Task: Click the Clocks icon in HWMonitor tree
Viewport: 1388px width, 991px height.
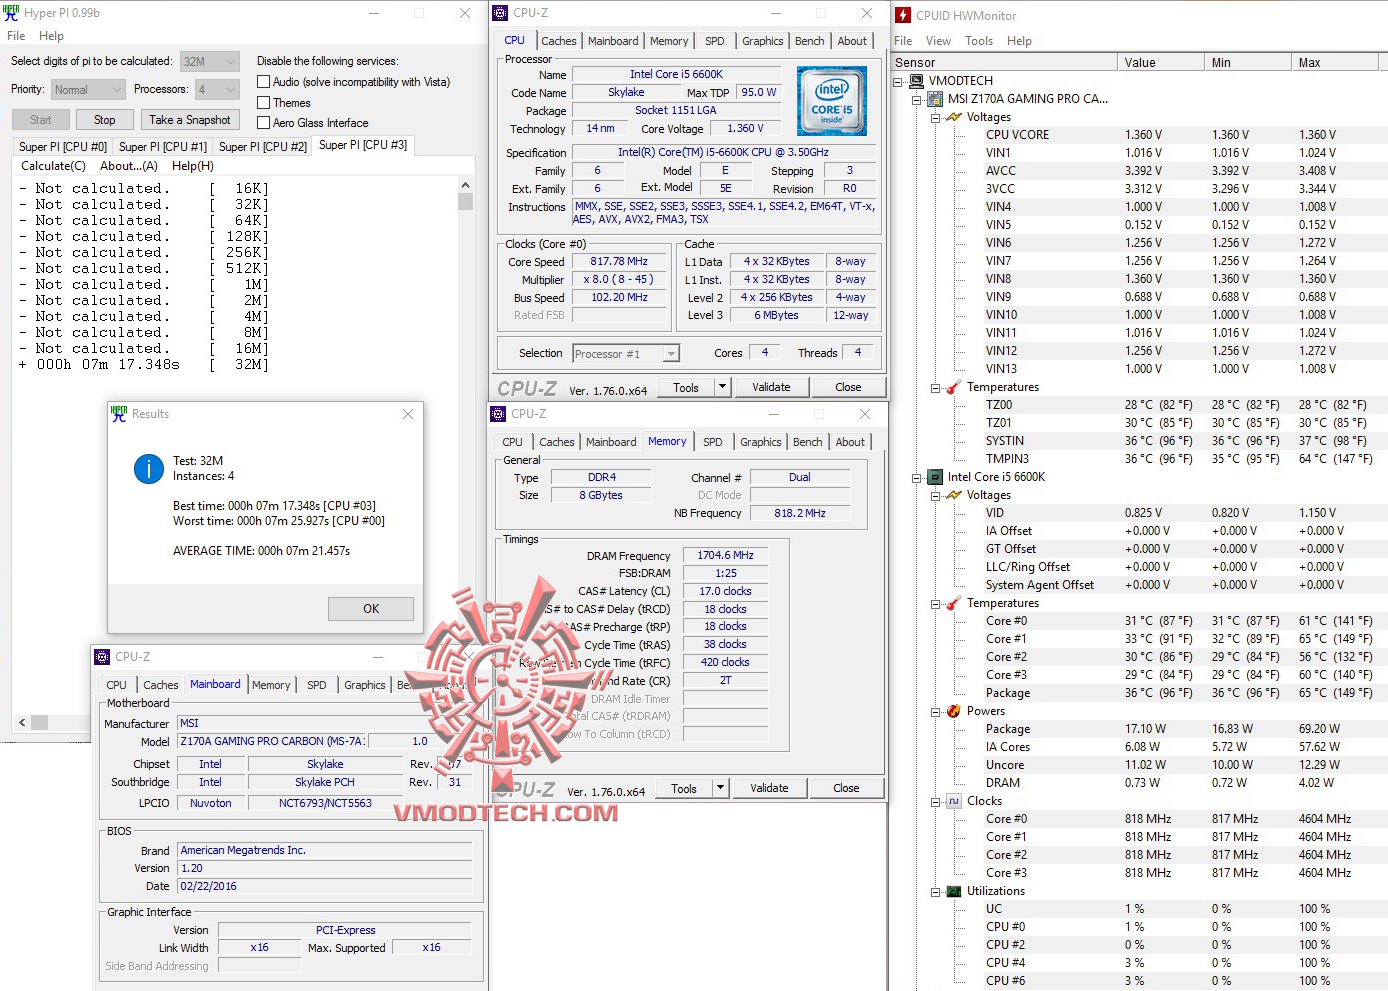Action: point(954,801)
